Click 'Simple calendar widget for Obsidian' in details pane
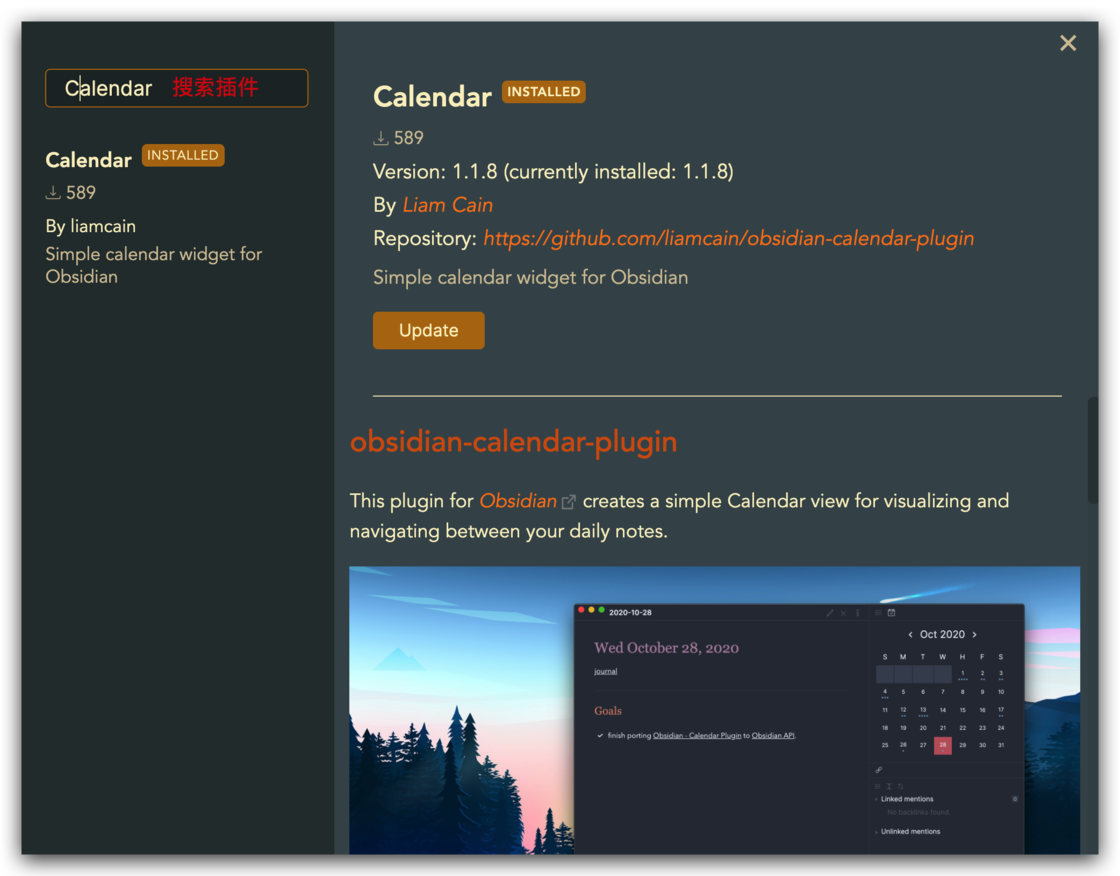1120x876 pixels. (x=531, y=277)
